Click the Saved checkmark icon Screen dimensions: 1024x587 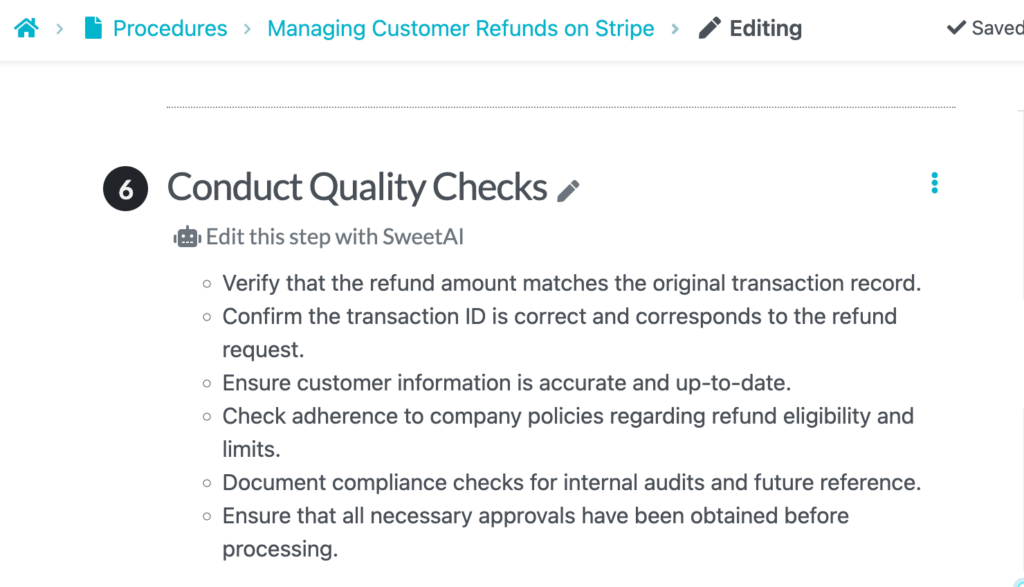coord(956,28)
